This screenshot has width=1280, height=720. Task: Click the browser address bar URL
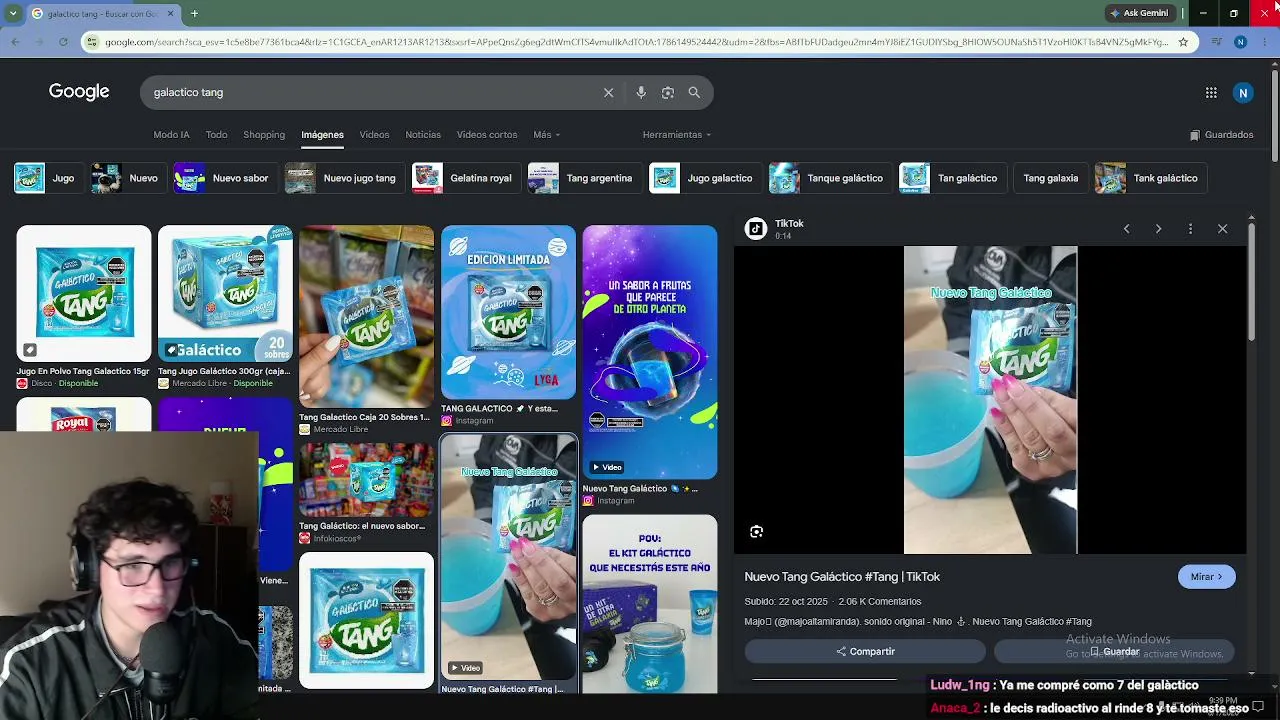tap(636, 42)
